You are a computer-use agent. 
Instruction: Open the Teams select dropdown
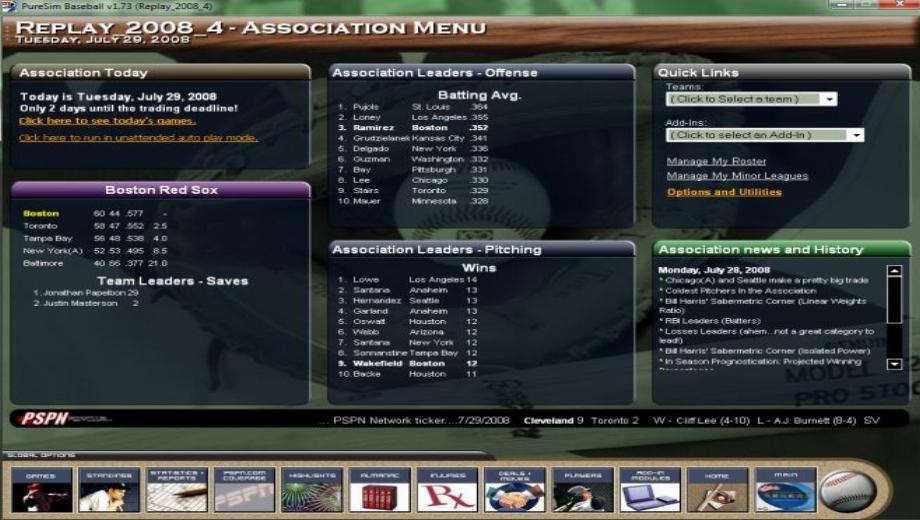point(829,99)
